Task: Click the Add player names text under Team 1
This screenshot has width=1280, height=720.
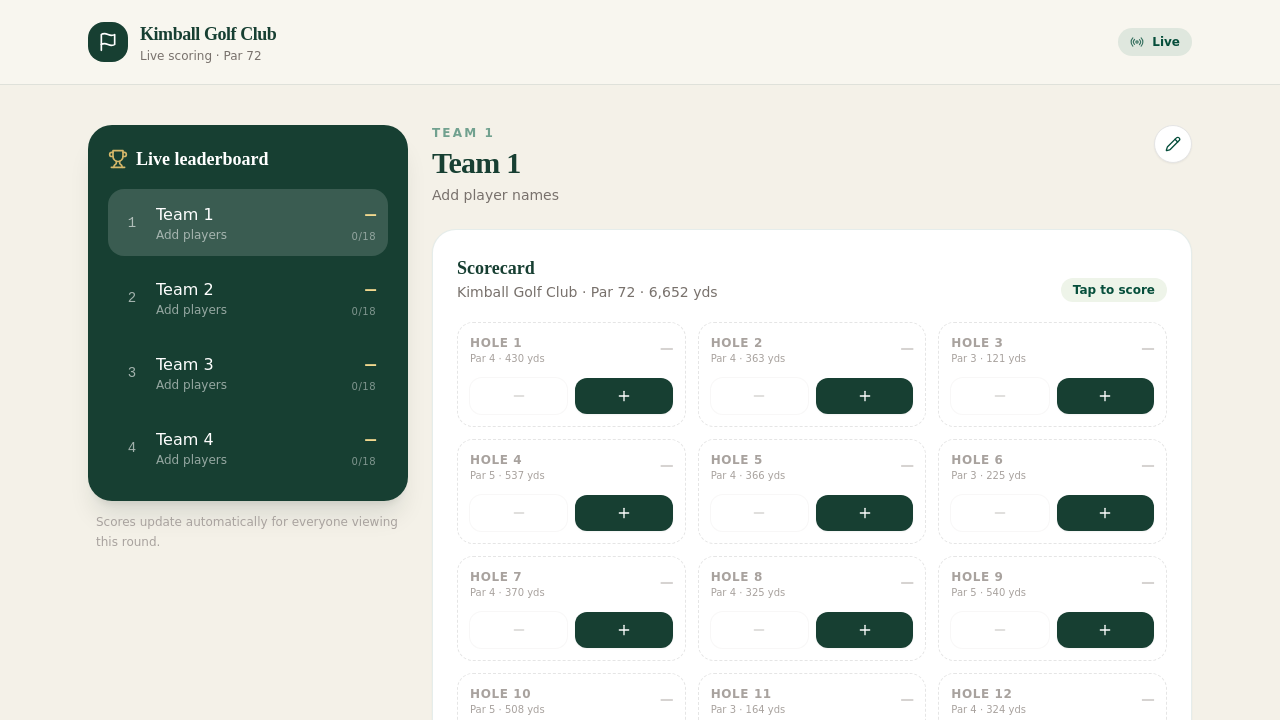Action: tap(495, 195)
